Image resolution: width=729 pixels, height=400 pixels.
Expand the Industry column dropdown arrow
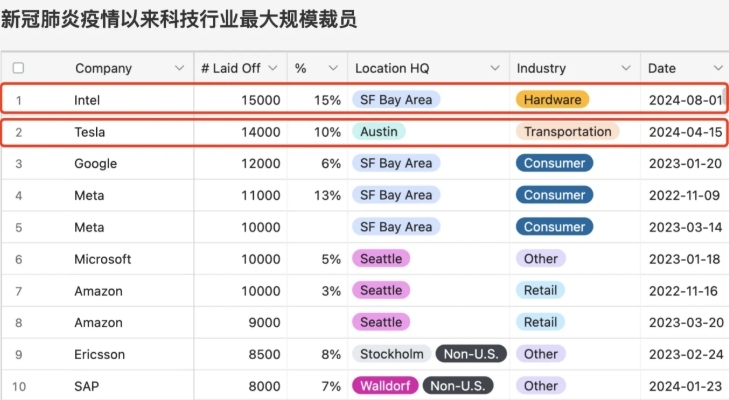[x=626, y=68]
